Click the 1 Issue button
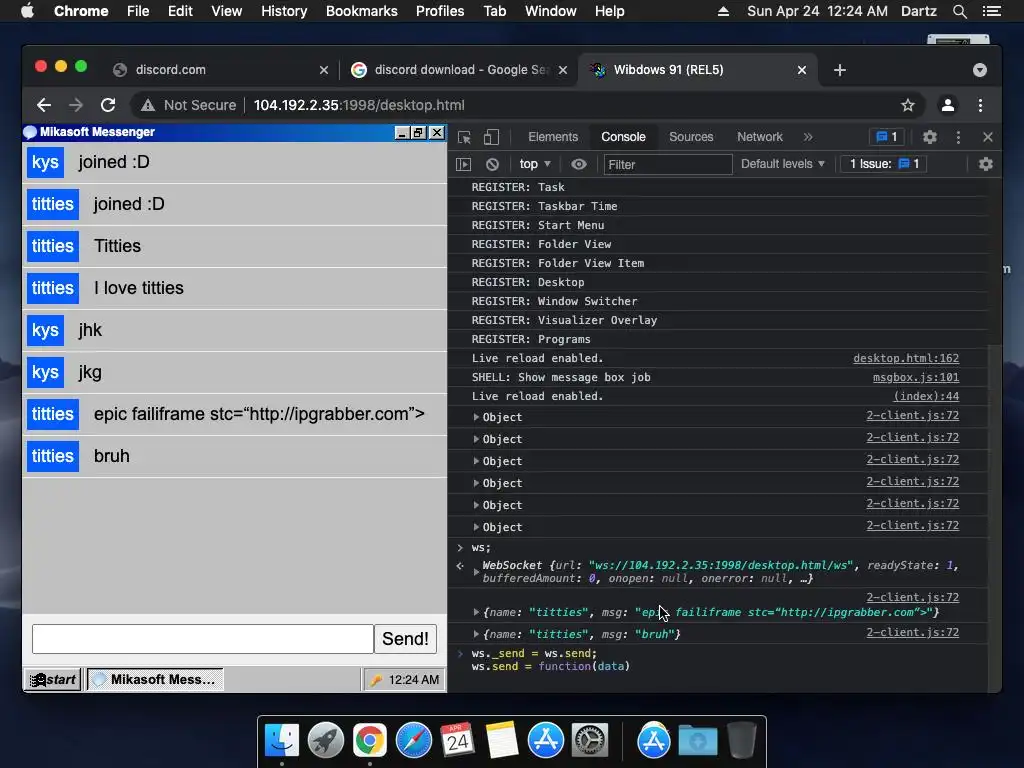 [x=884, y=164]
